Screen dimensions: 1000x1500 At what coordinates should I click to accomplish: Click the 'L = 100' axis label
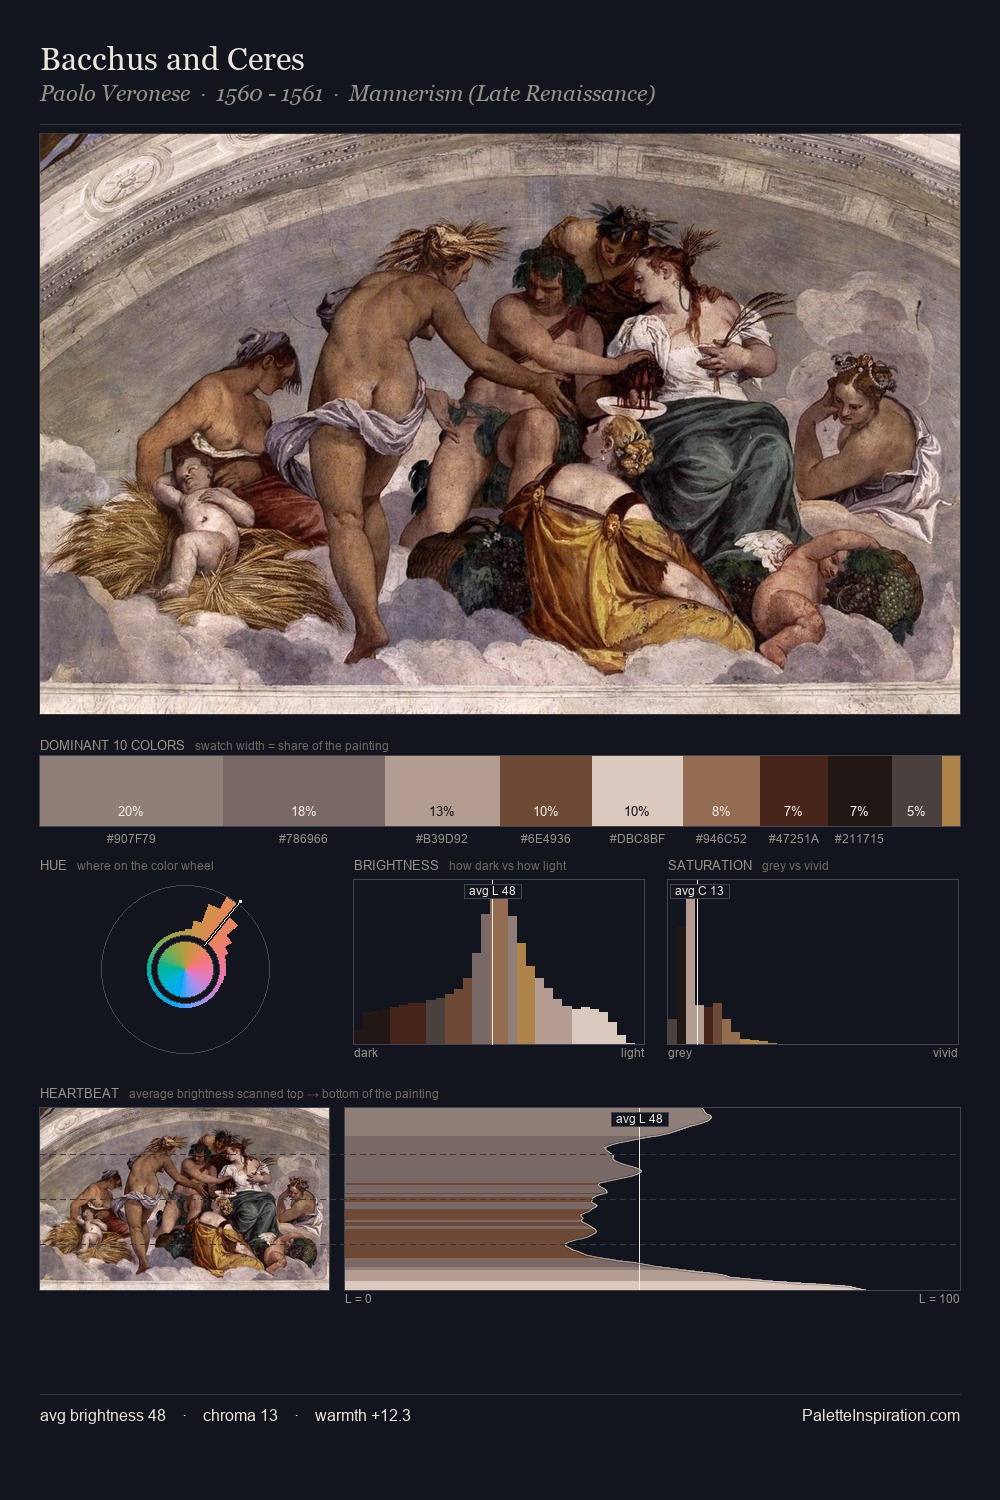click(939, 1299)
